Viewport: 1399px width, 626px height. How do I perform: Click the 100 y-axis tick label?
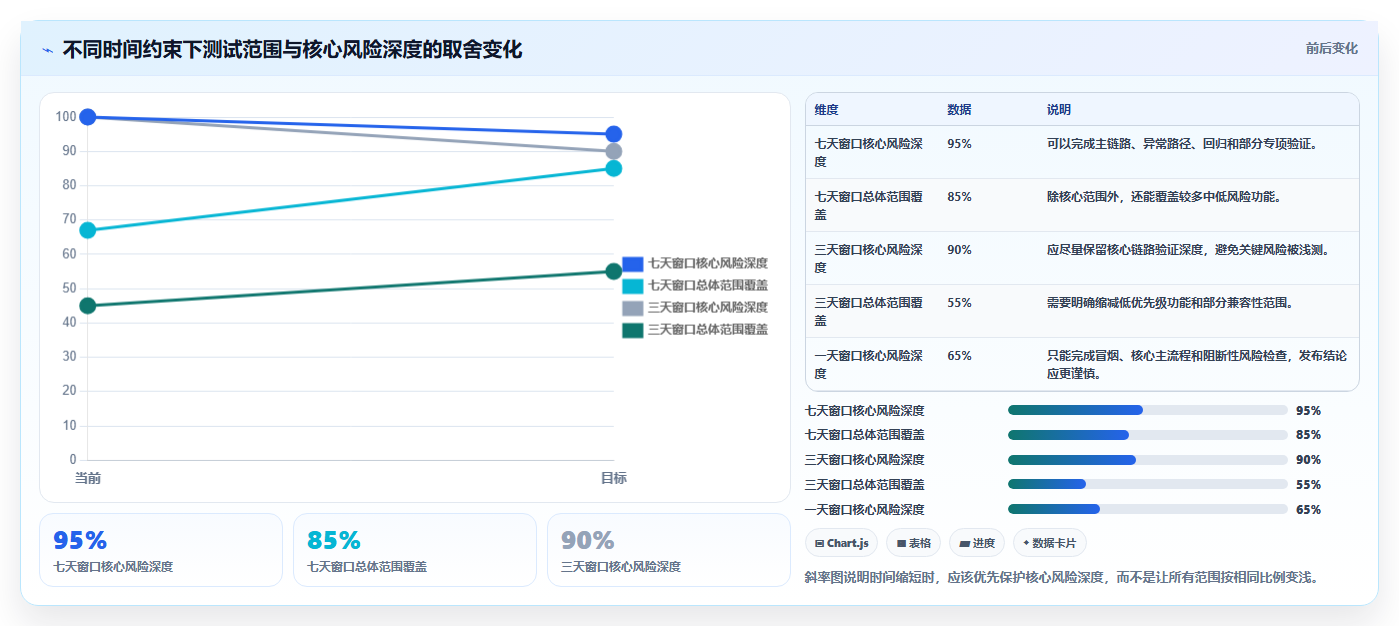click(x=66, y=117)
